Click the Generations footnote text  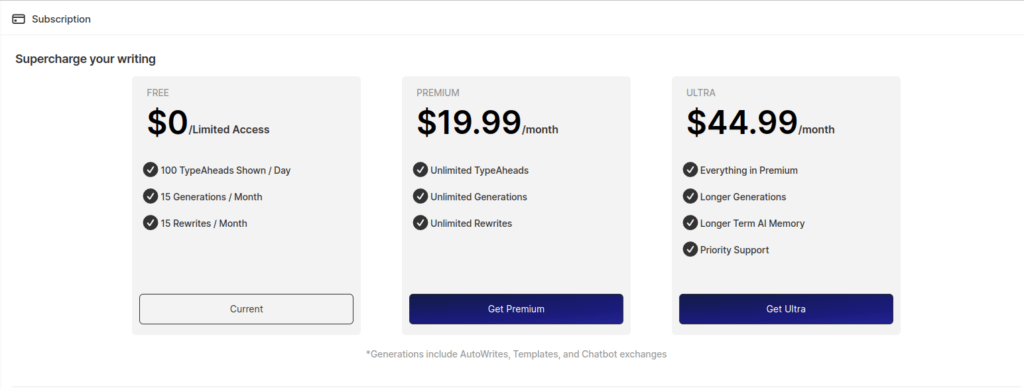coord(516,354)
